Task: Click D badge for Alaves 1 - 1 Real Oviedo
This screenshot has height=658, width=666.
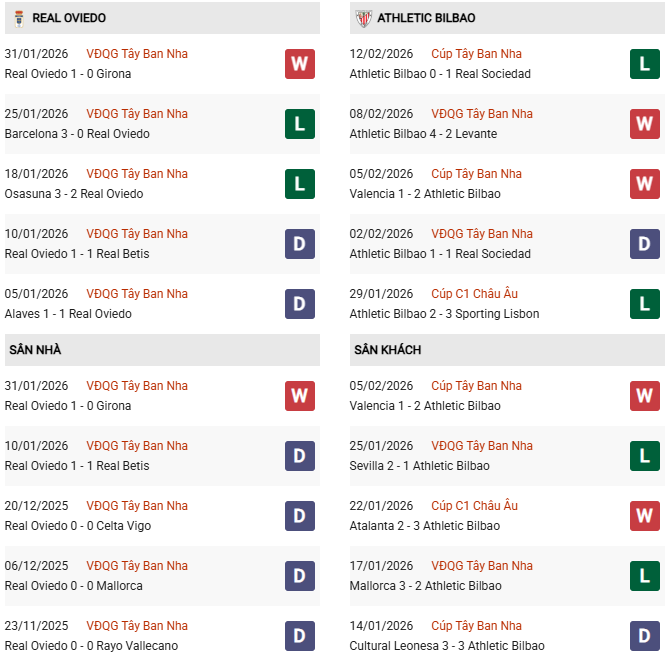Action: pos(299,304)
